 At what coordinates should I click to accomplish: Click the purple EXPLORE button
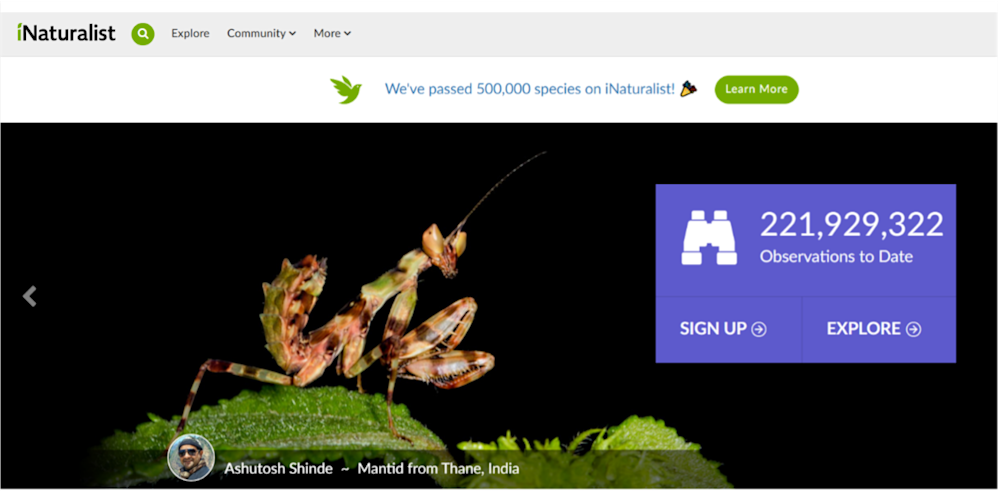[x=879, y=329]
